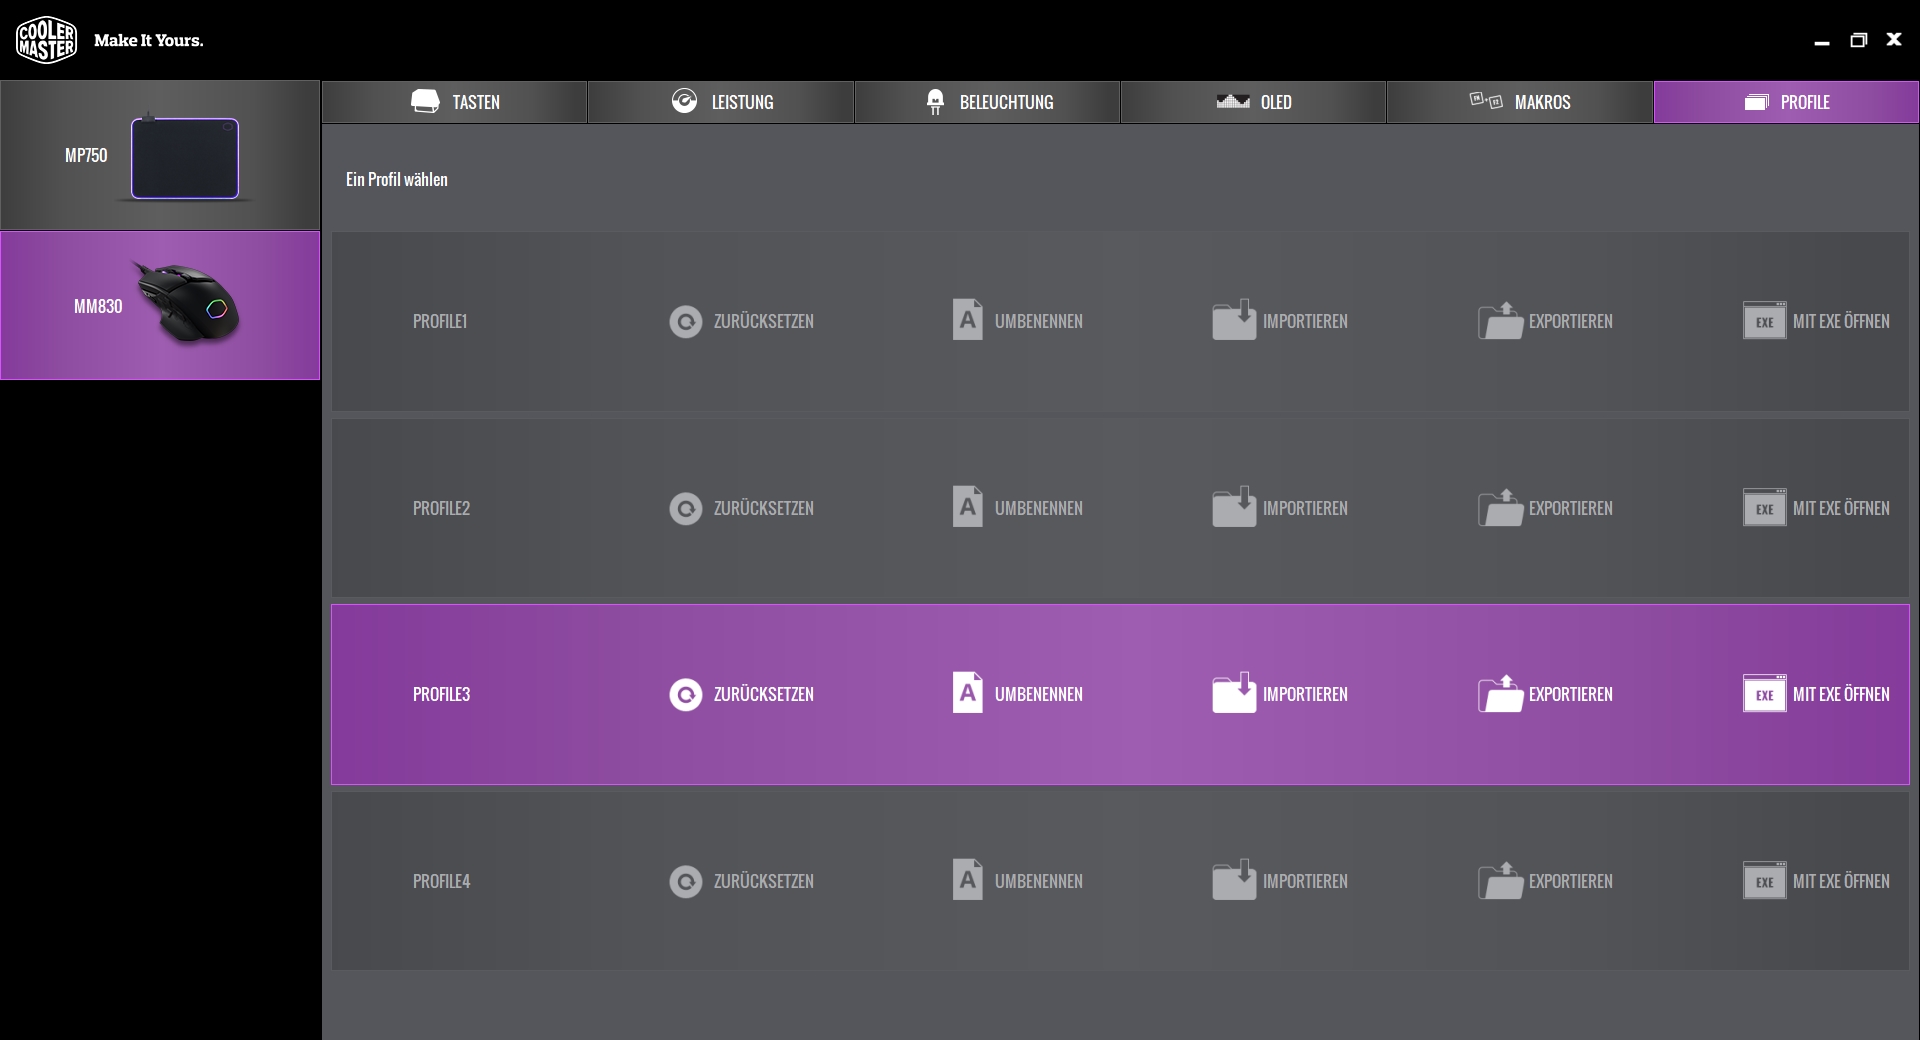The height and width of the screenshot is (1040, 1920).
Task: Click the import folder icon for PROFILE4
Action: pyautogui.click(x=1234, y=880)
